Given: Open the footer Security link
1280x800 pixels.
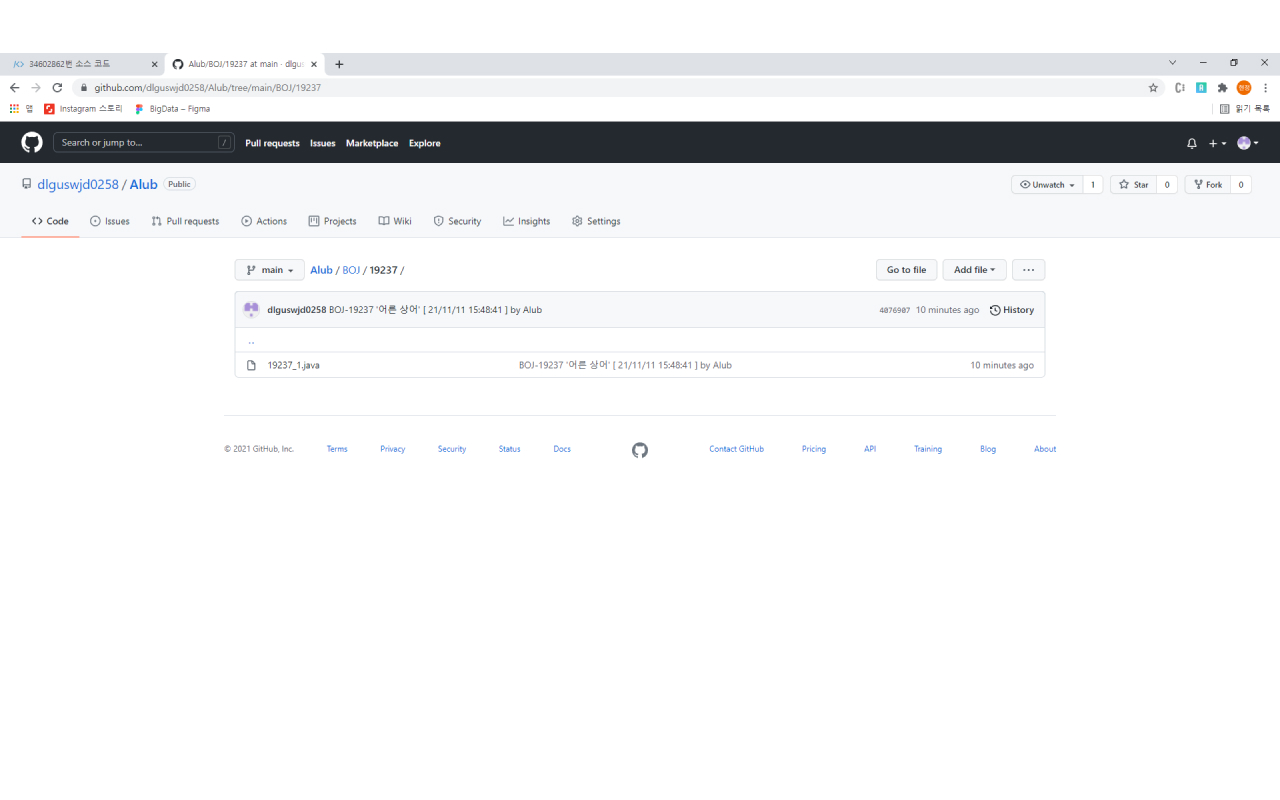Looking at the screenshot, I should click(x=452, y=449).
